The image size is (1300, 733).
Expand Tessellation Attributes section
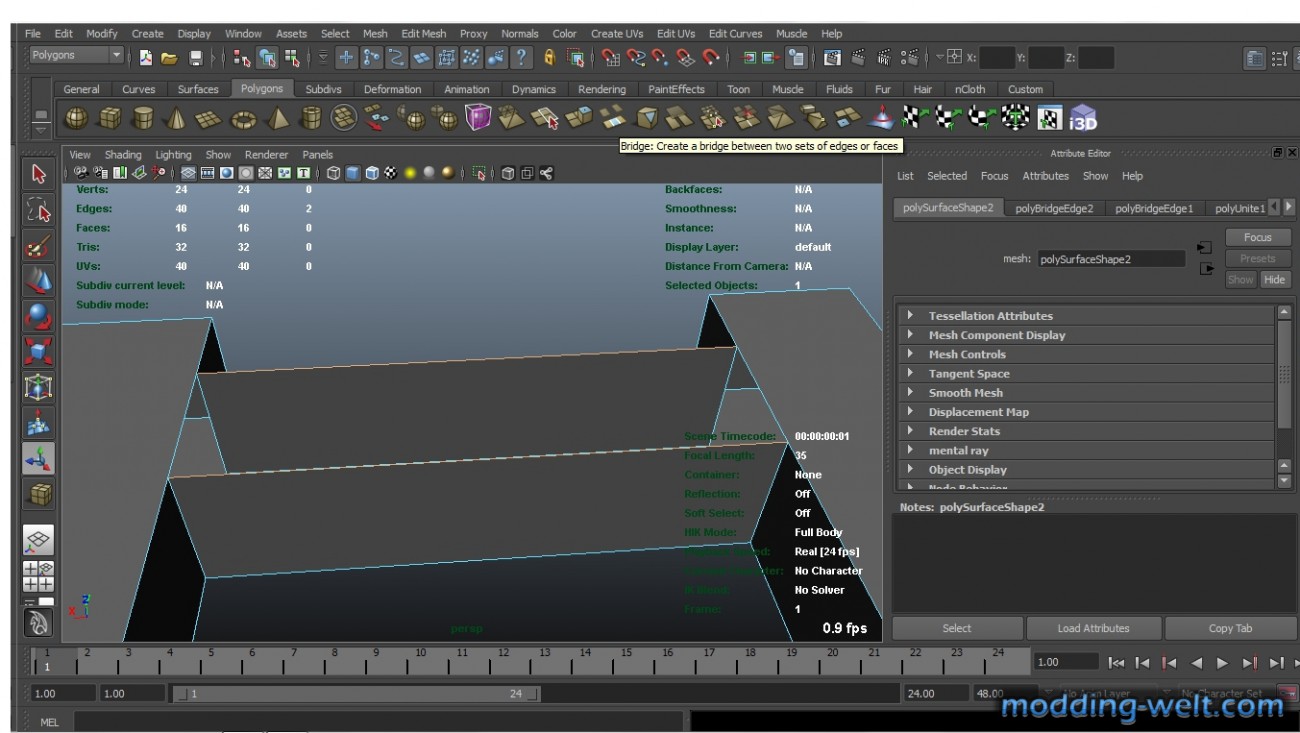click(x=1085, y=316)
